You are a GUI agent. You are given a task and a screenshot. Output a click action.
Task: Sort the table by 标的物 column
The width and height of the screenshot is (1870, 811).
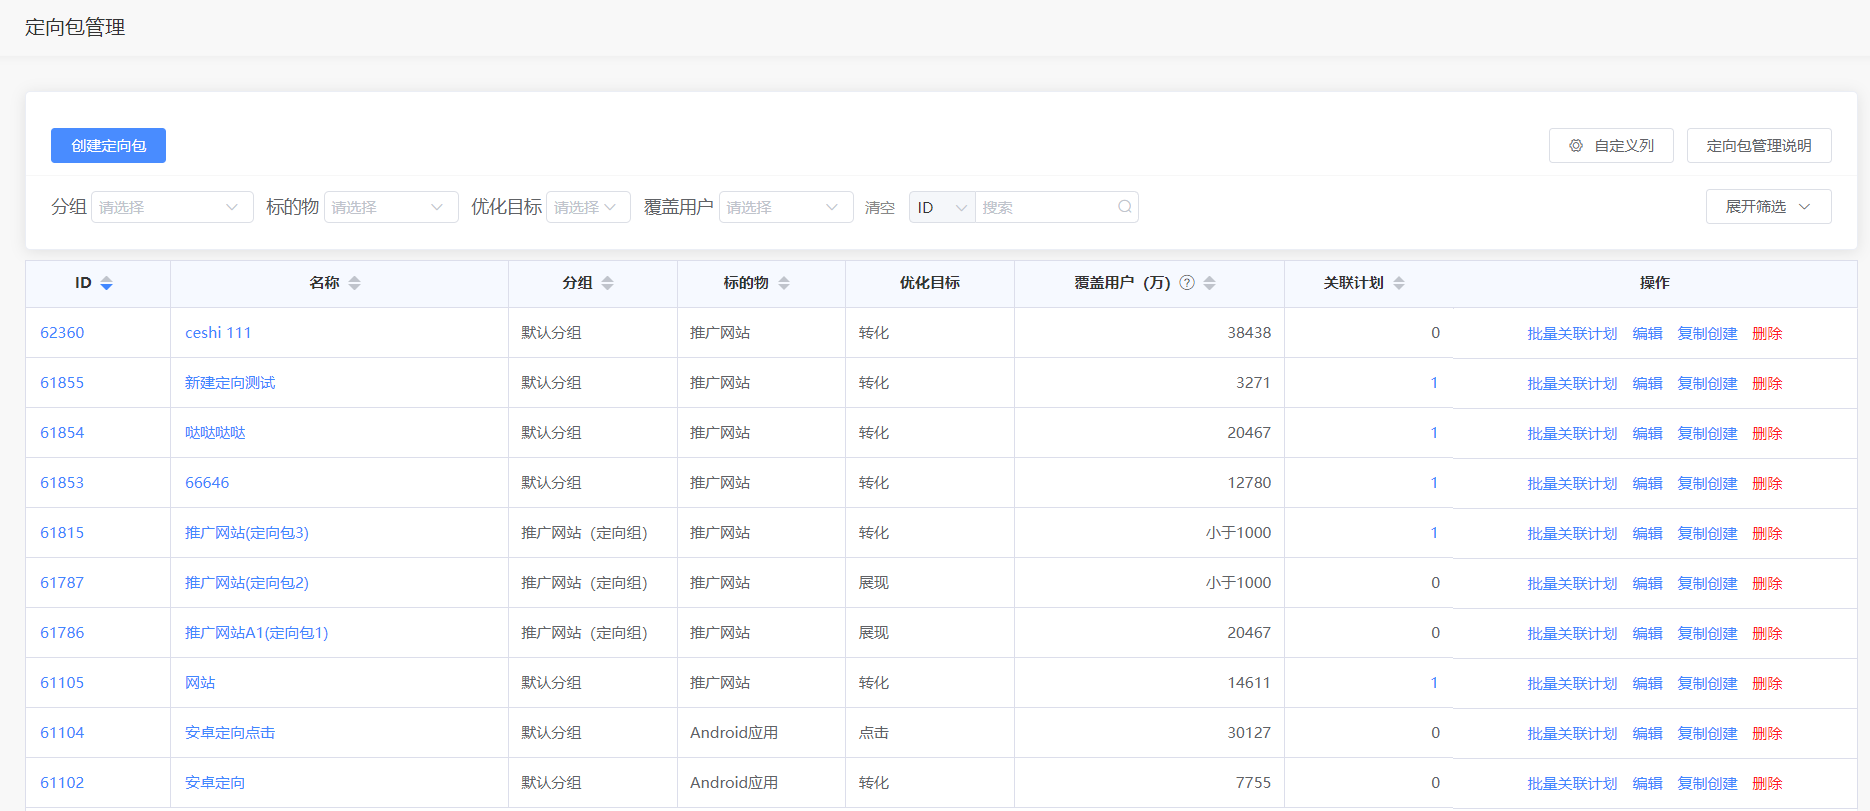click(783, 283)
